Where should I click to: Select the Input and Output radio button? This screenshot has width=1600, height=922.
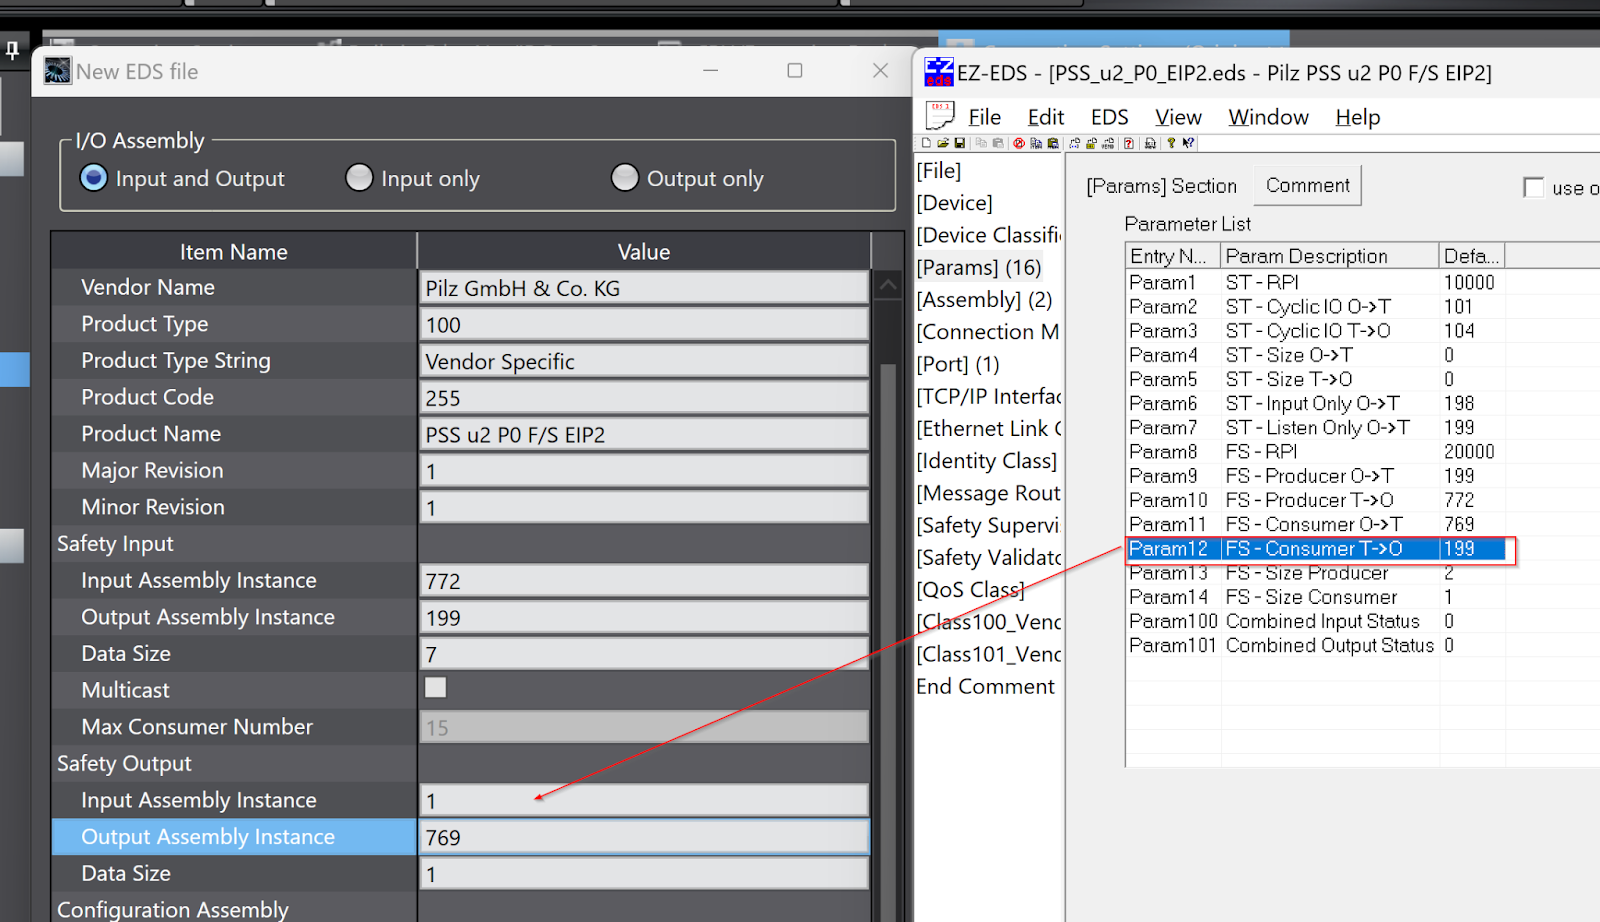(x=94, y=177)
